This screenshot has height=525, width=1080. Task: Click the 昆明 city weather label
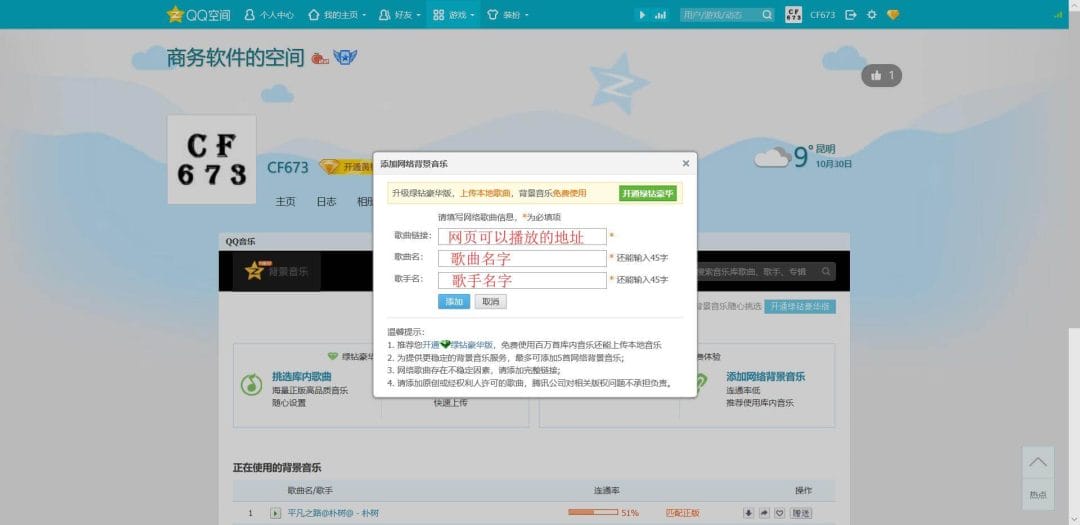[826, 149]
